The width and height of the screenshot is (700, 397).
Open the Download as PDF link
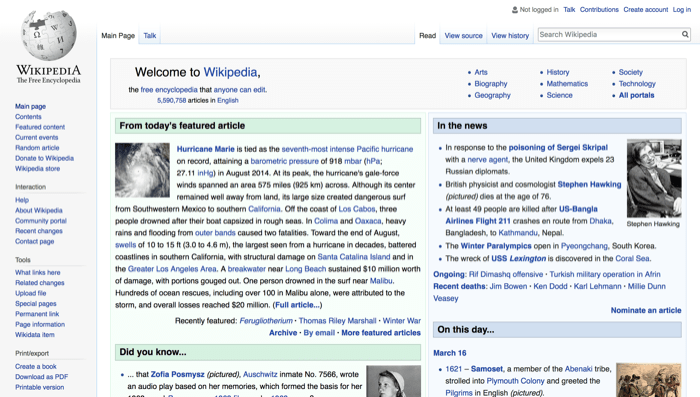[x=42, y=377]
